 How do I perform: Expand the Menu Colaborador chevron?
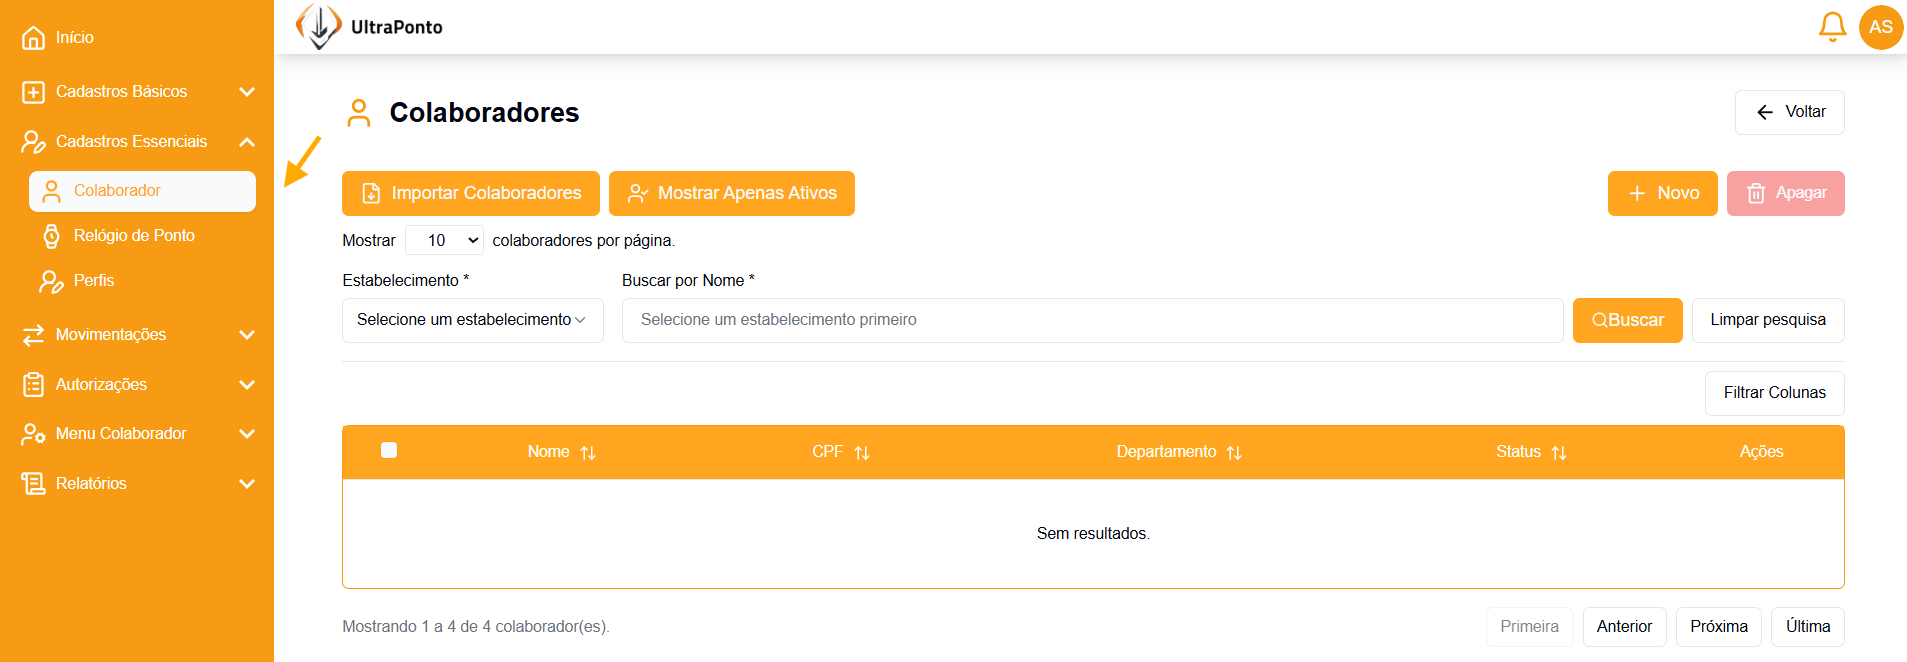[247, 434]
